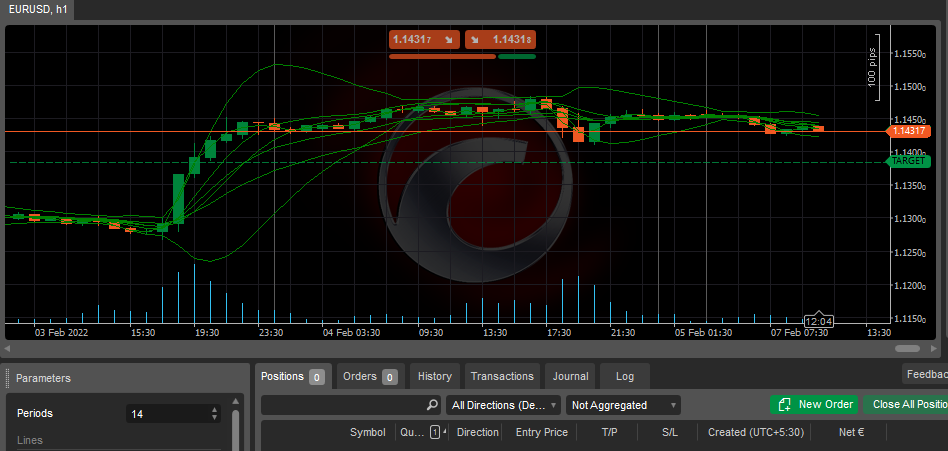Click the 1.15000 price axis label
The image size is (948, 451).
910,88
